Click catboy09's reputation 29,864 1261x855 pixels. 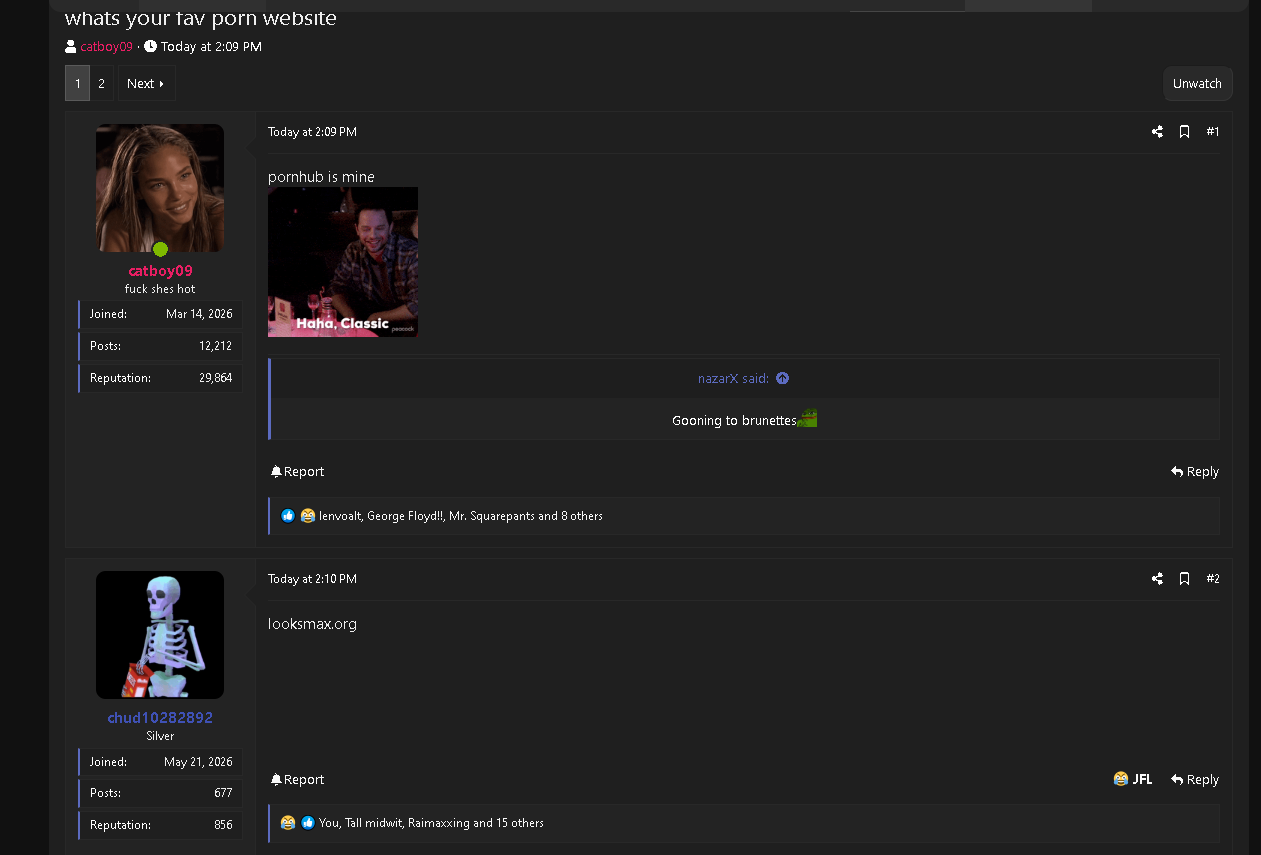215,378
